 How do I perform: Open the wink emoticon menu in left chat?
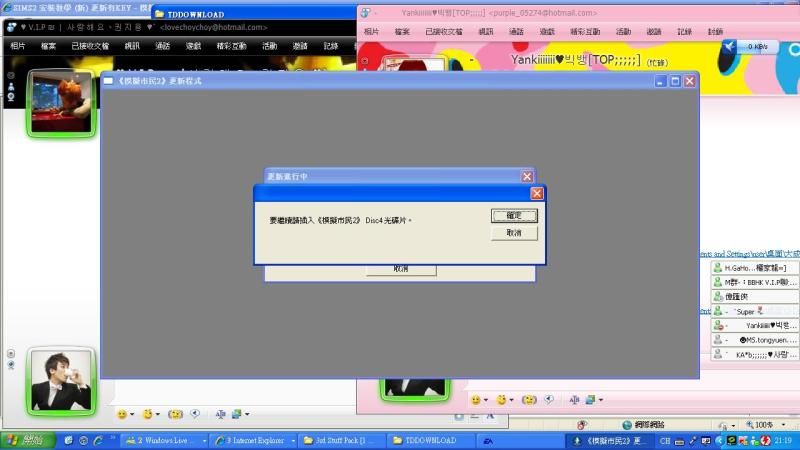pos(148,413)
